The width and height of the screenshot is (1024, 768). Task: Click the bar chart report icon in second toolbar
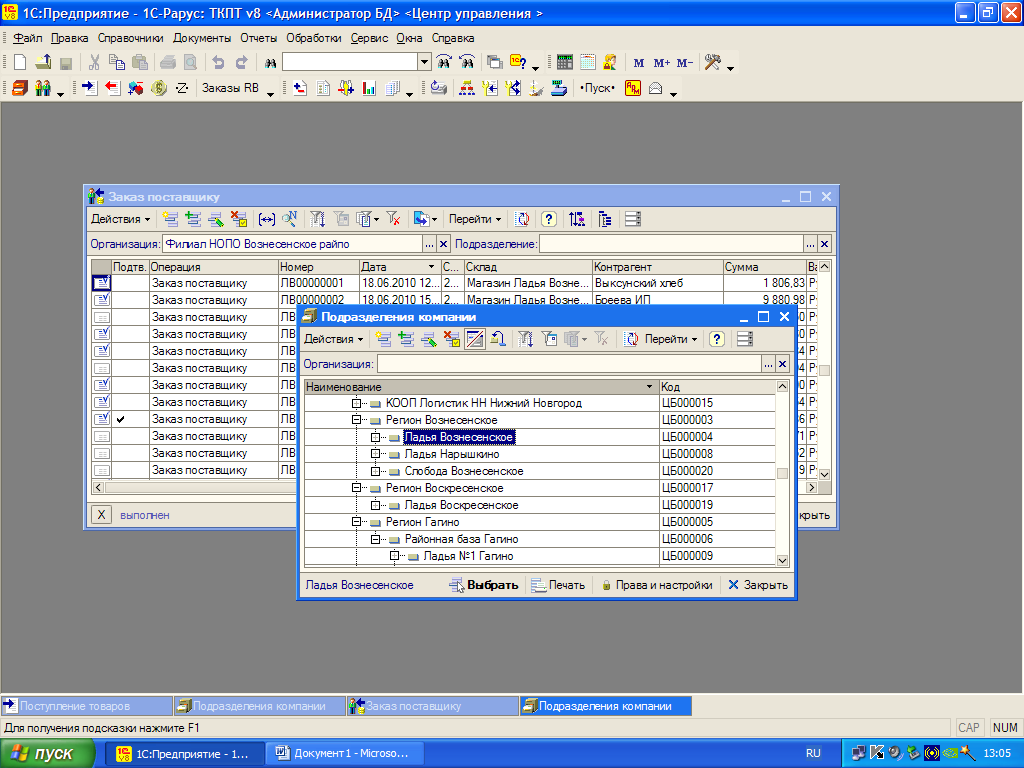coord(369,88)
